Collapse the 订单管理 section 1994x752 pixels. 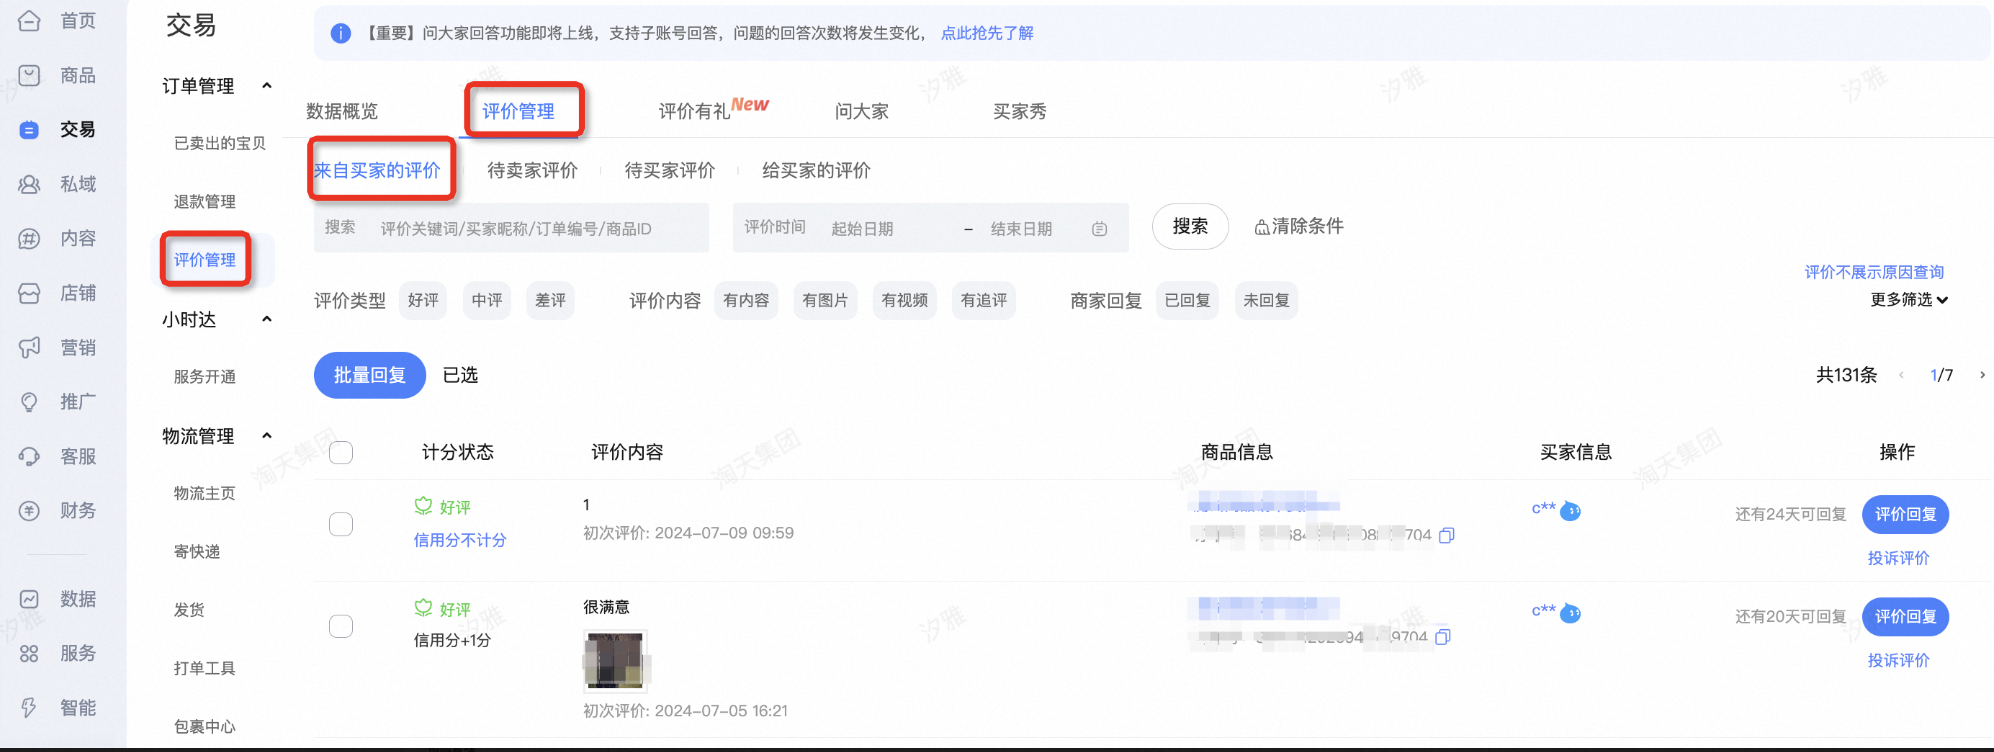coord(267,86)
